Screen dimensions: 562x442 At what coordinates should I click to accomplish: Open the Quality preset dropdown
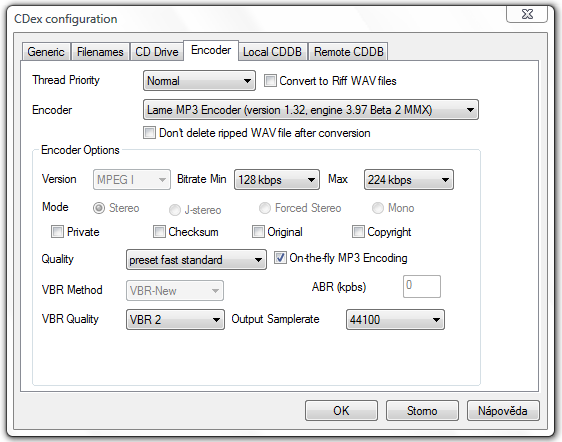pyautogui.click(x=196, y=260)
